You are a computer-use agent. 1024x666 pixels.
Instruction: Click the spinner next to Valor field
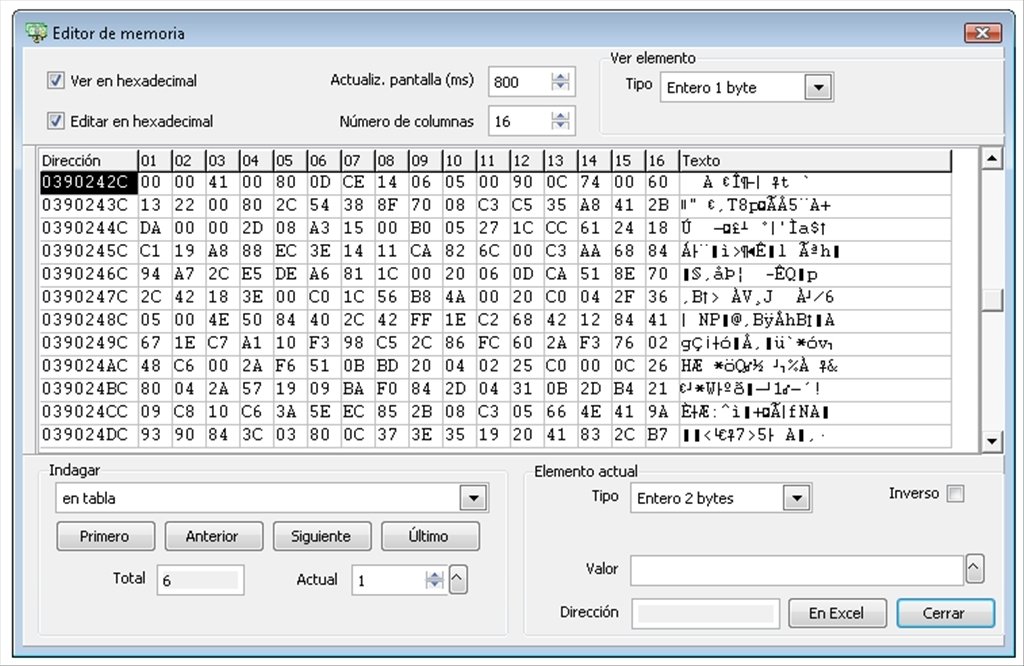coord(975,569)
